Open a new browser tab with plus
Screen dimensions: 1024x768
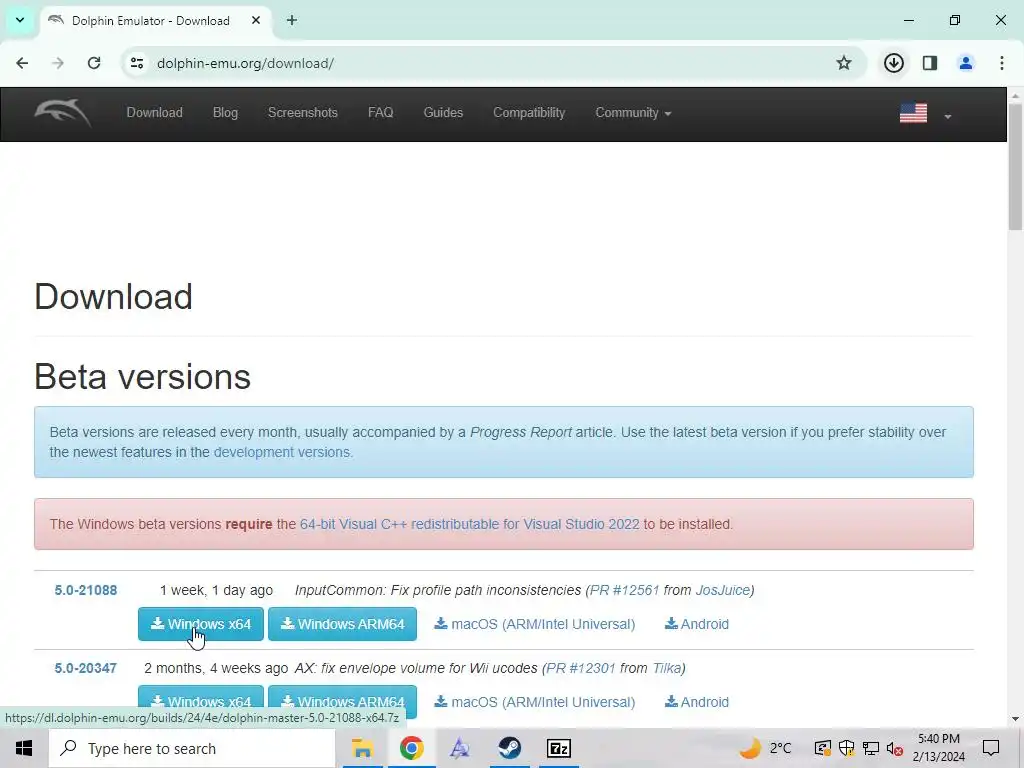pyautogui.click(x=292, y=21)
